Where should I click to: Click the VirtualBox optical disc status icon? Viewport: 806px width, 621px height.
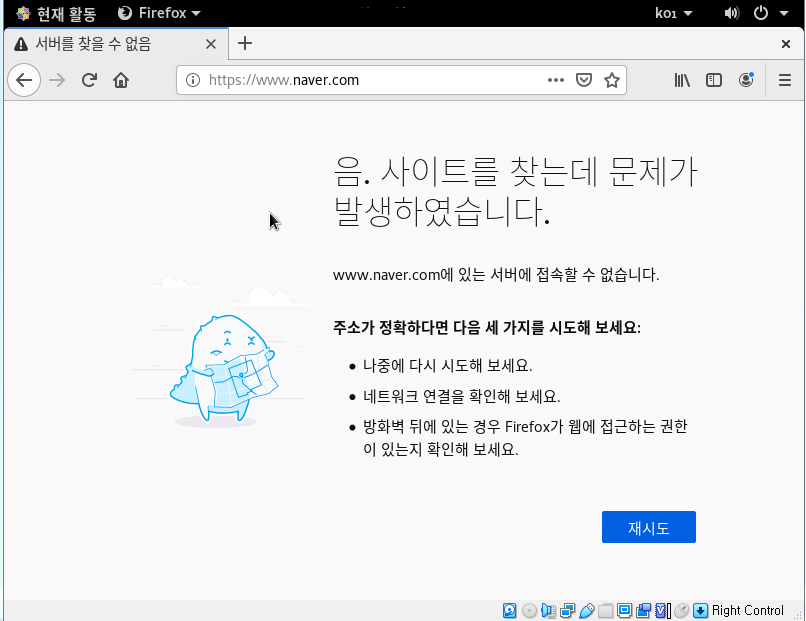pyautogui.click(x=529, y=610)
